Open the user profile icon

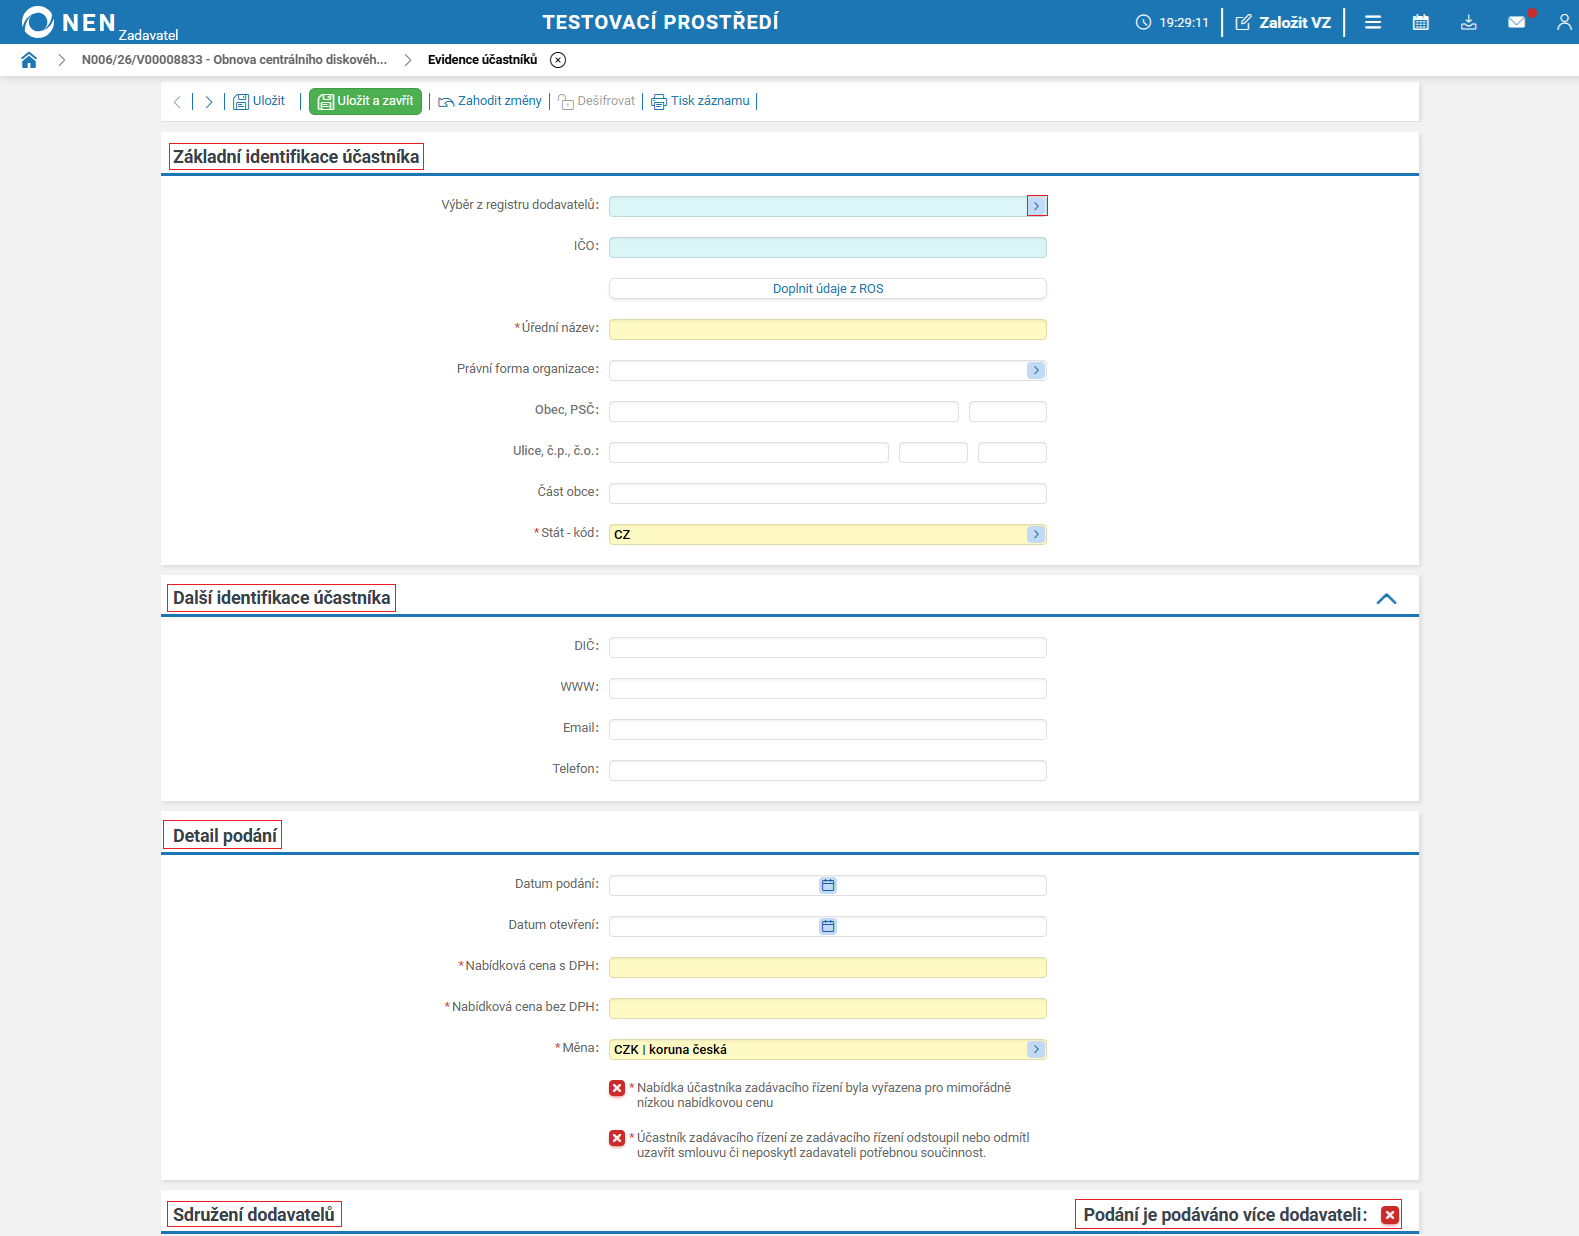click(1564, 22)
